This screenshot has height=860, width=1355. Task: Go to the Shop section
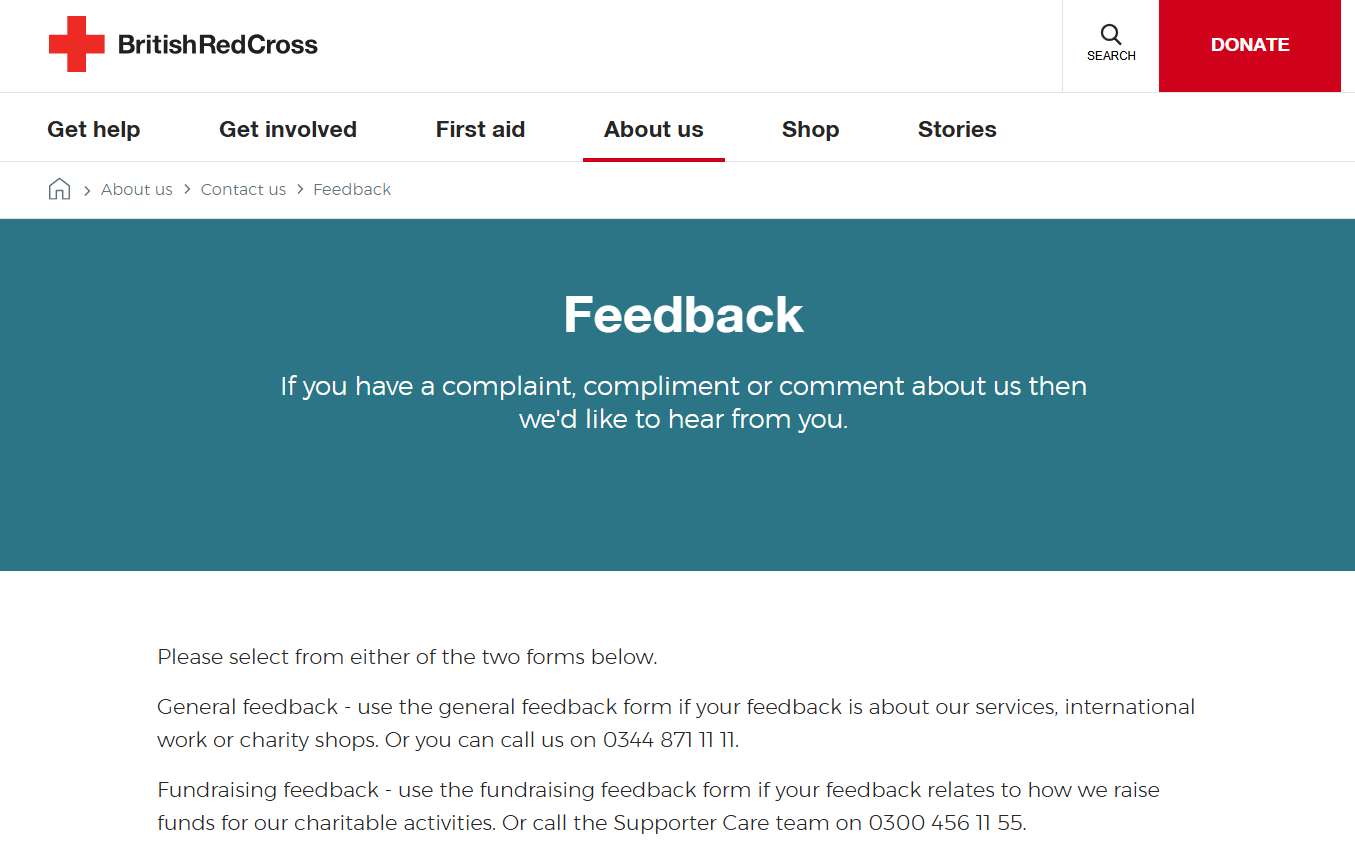(810, 129)
